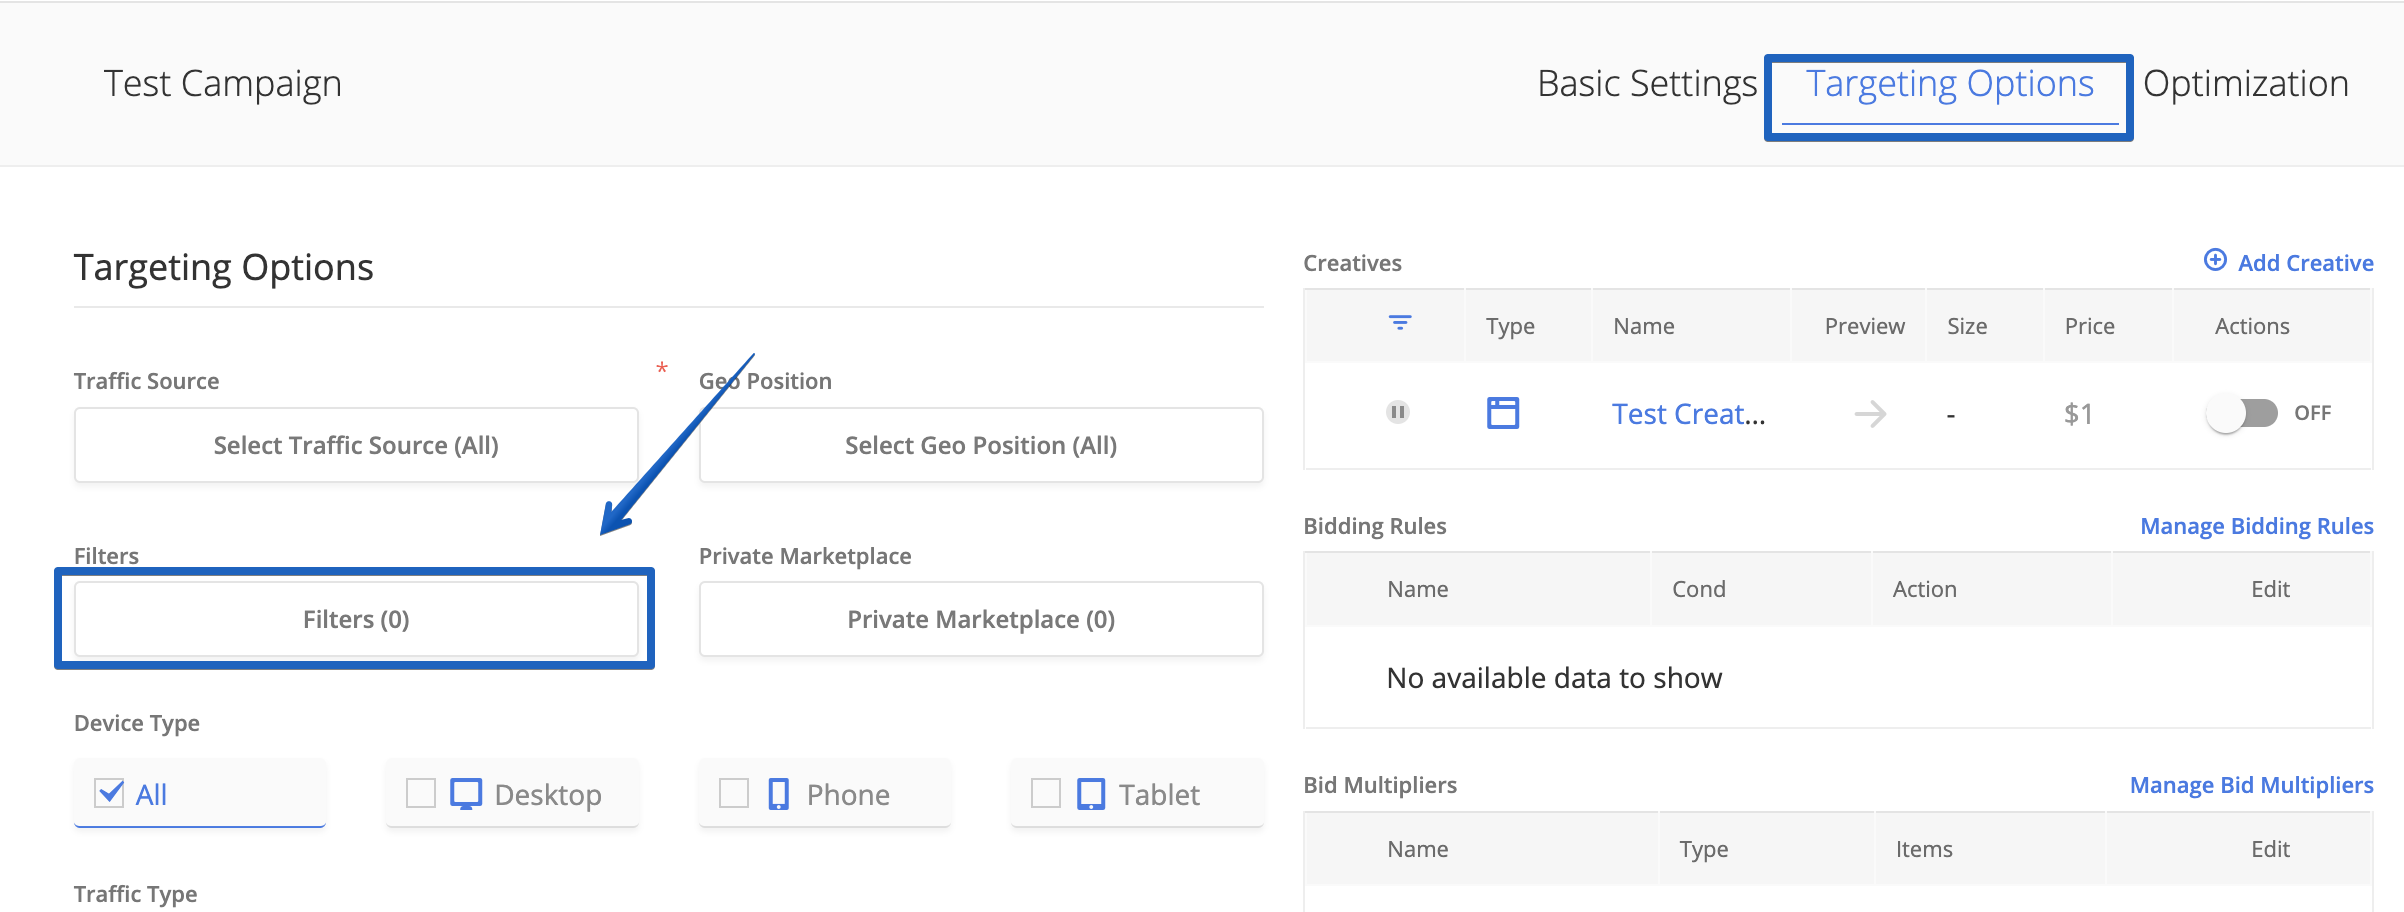Click the Manage Bidding Rules link

[x=2256, y=526]
